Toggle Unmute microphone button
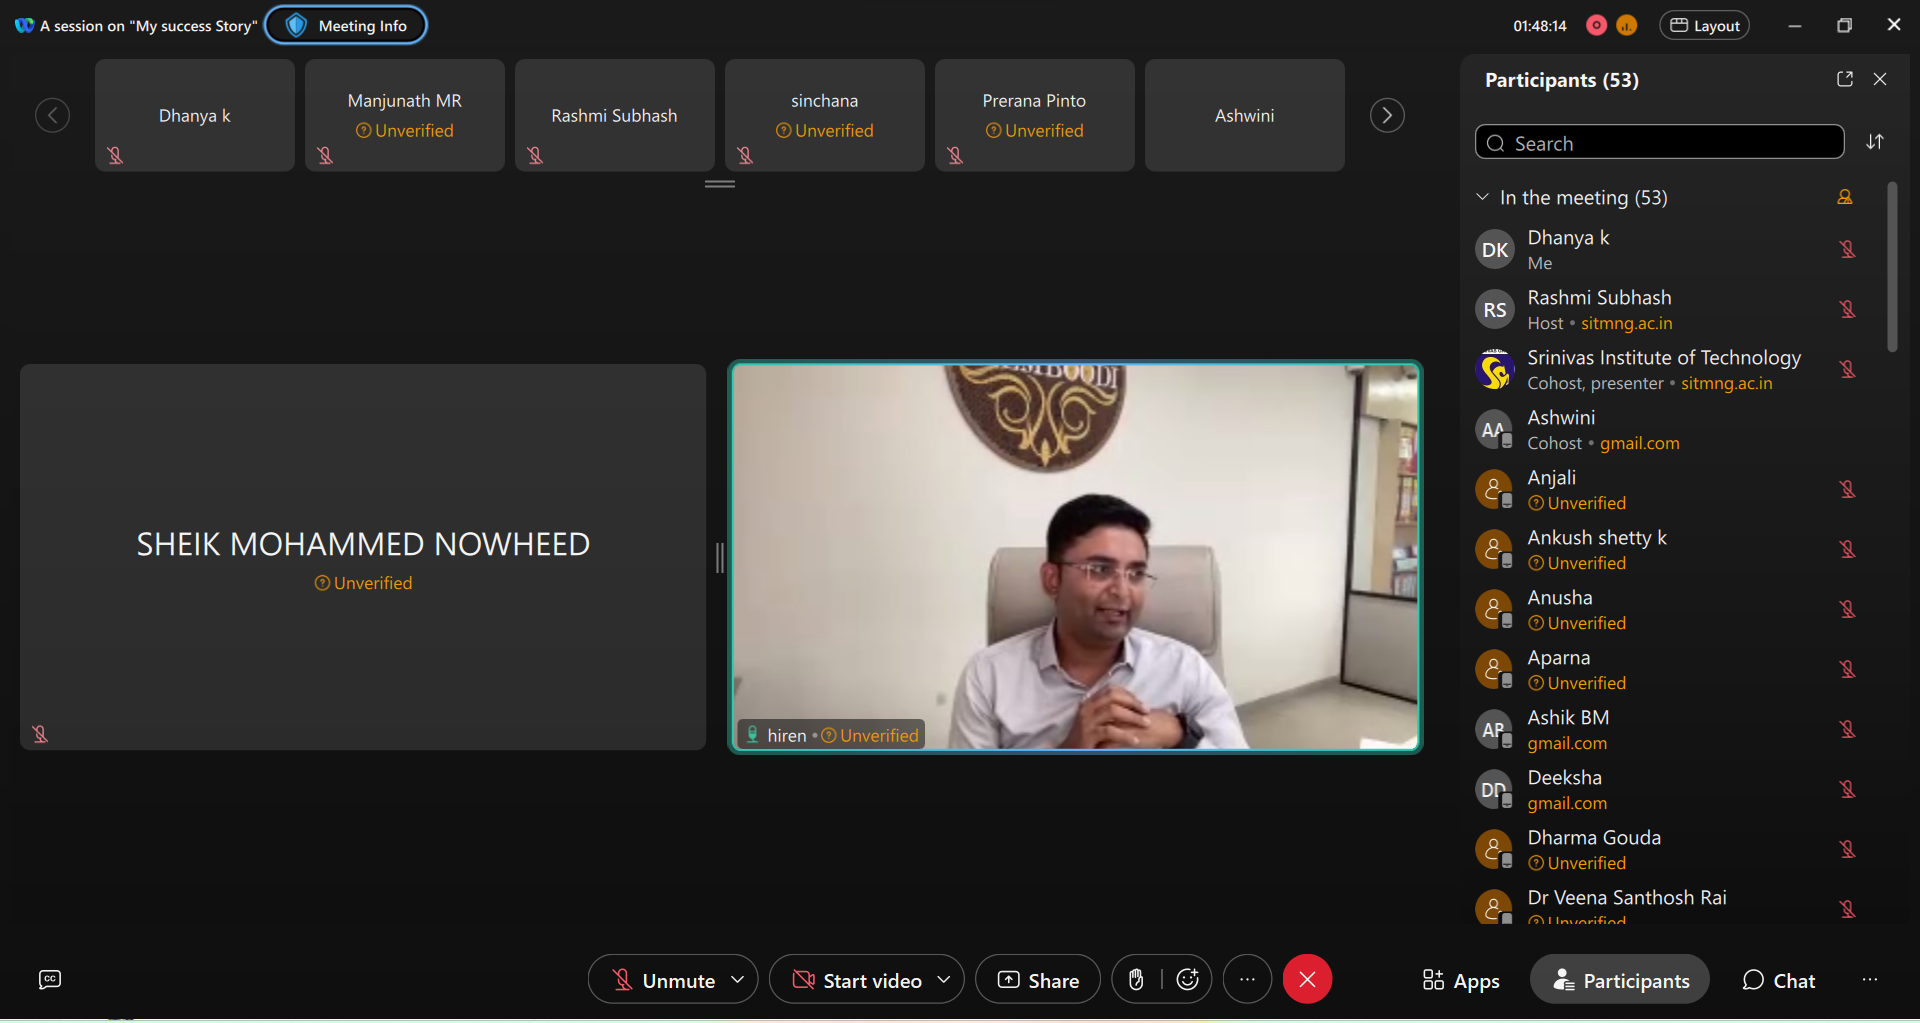Image resolution: width=1920 pixels, height=1023 pixels. 664,980
